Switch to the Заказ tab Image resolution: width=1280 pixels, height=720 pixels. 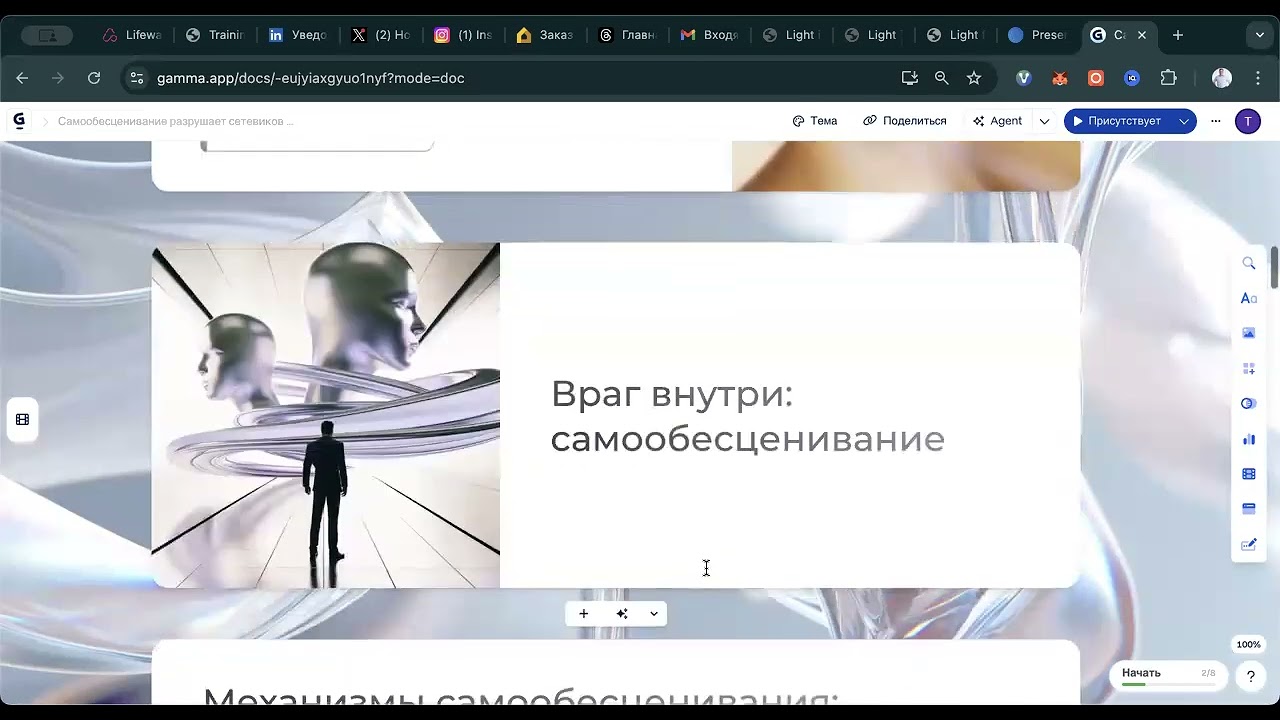(x=545, y=35)
